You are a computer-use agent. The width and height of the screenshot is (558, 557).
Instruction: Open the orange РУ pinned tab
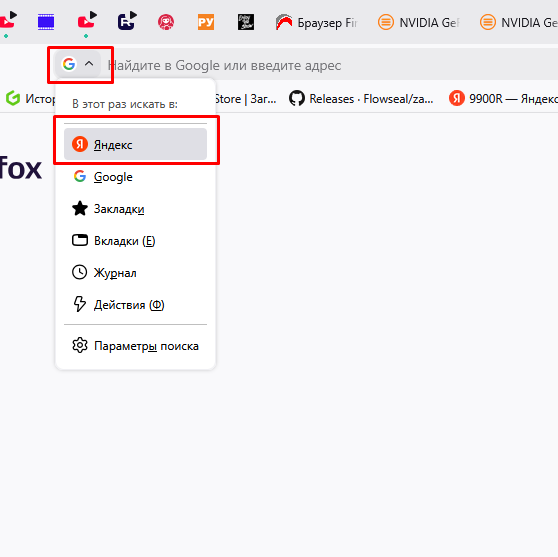206,22
